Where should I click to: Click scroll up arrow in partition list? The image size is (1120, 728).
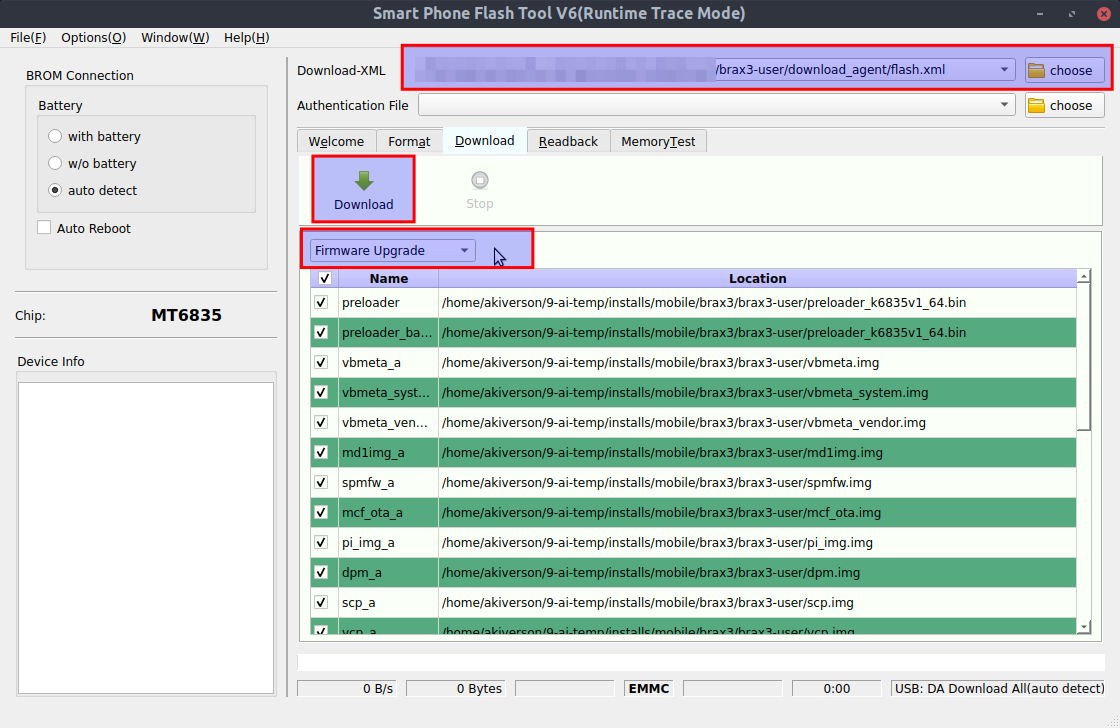click(1083, 277)
